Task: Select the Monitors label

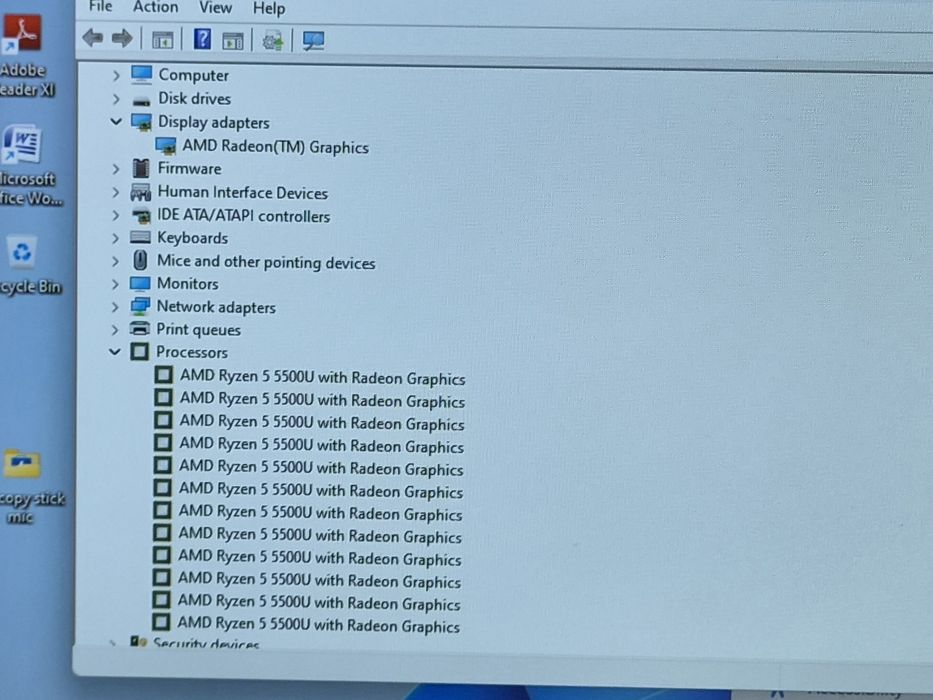Action: [187, 284]
